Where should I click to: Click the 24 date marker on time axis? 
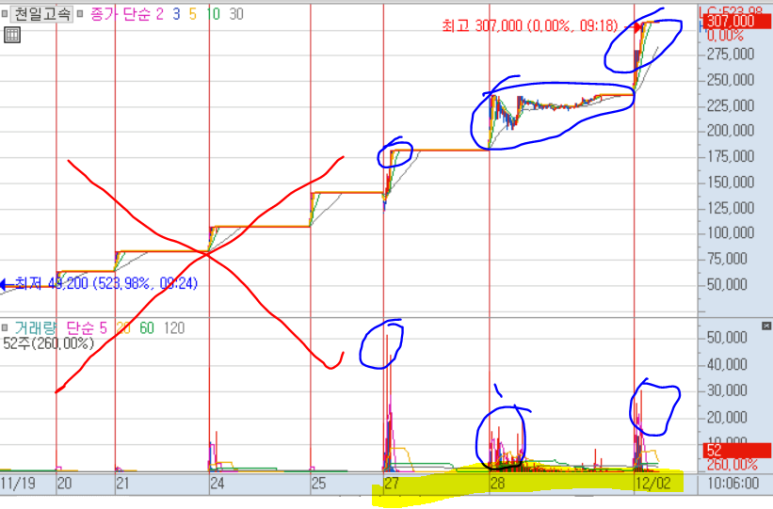pos(217,483)
